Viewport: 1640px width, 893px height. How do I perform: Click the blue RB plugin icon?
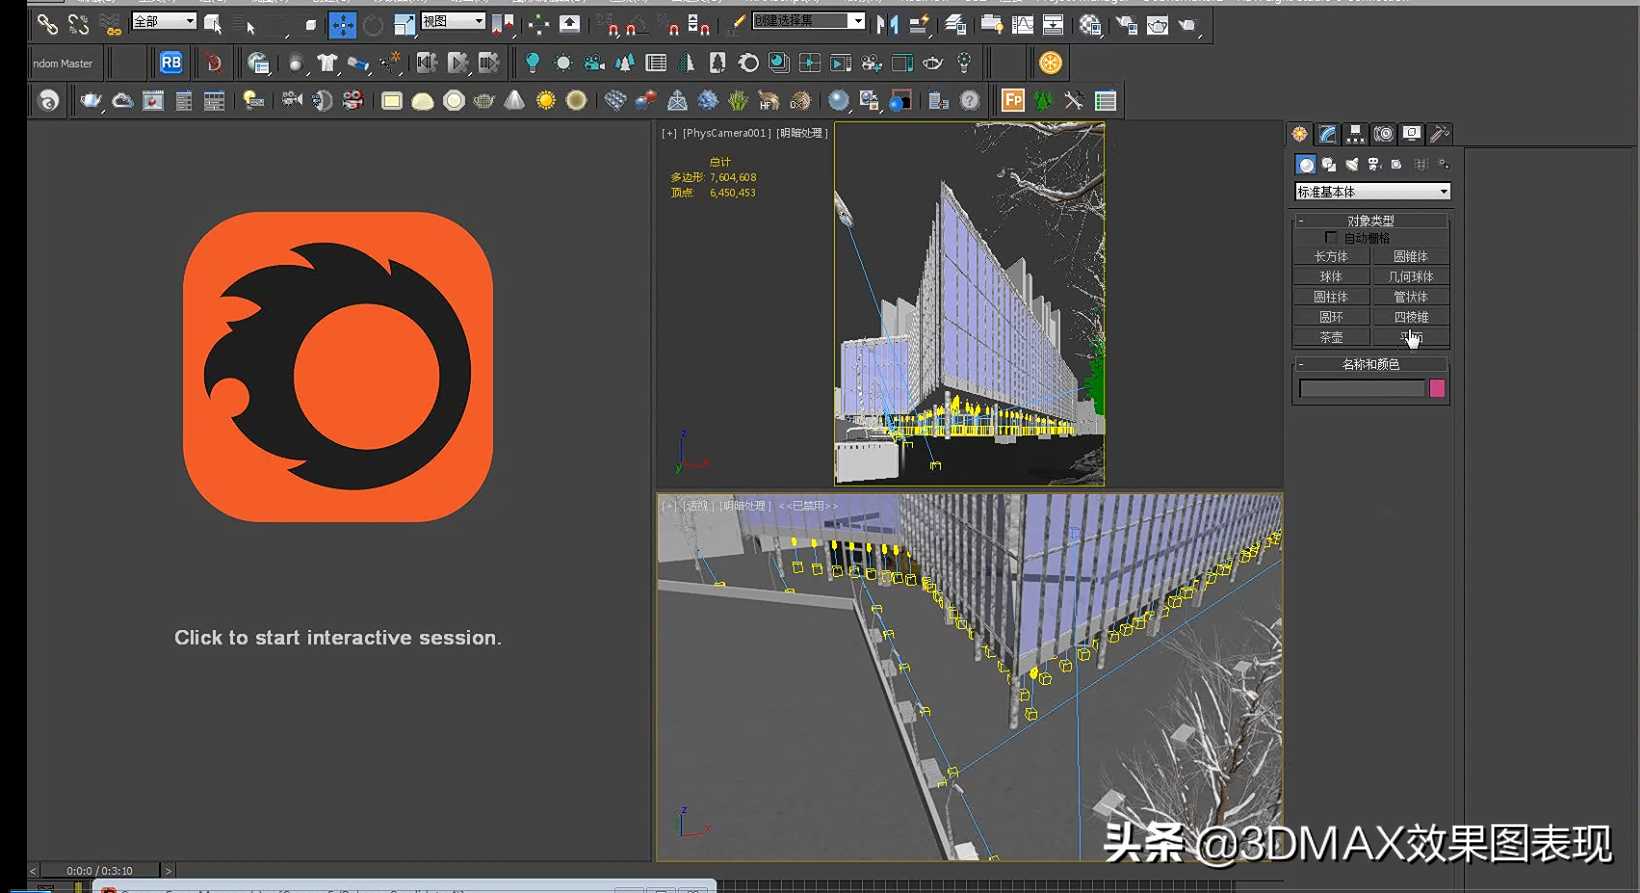(171, 62)
